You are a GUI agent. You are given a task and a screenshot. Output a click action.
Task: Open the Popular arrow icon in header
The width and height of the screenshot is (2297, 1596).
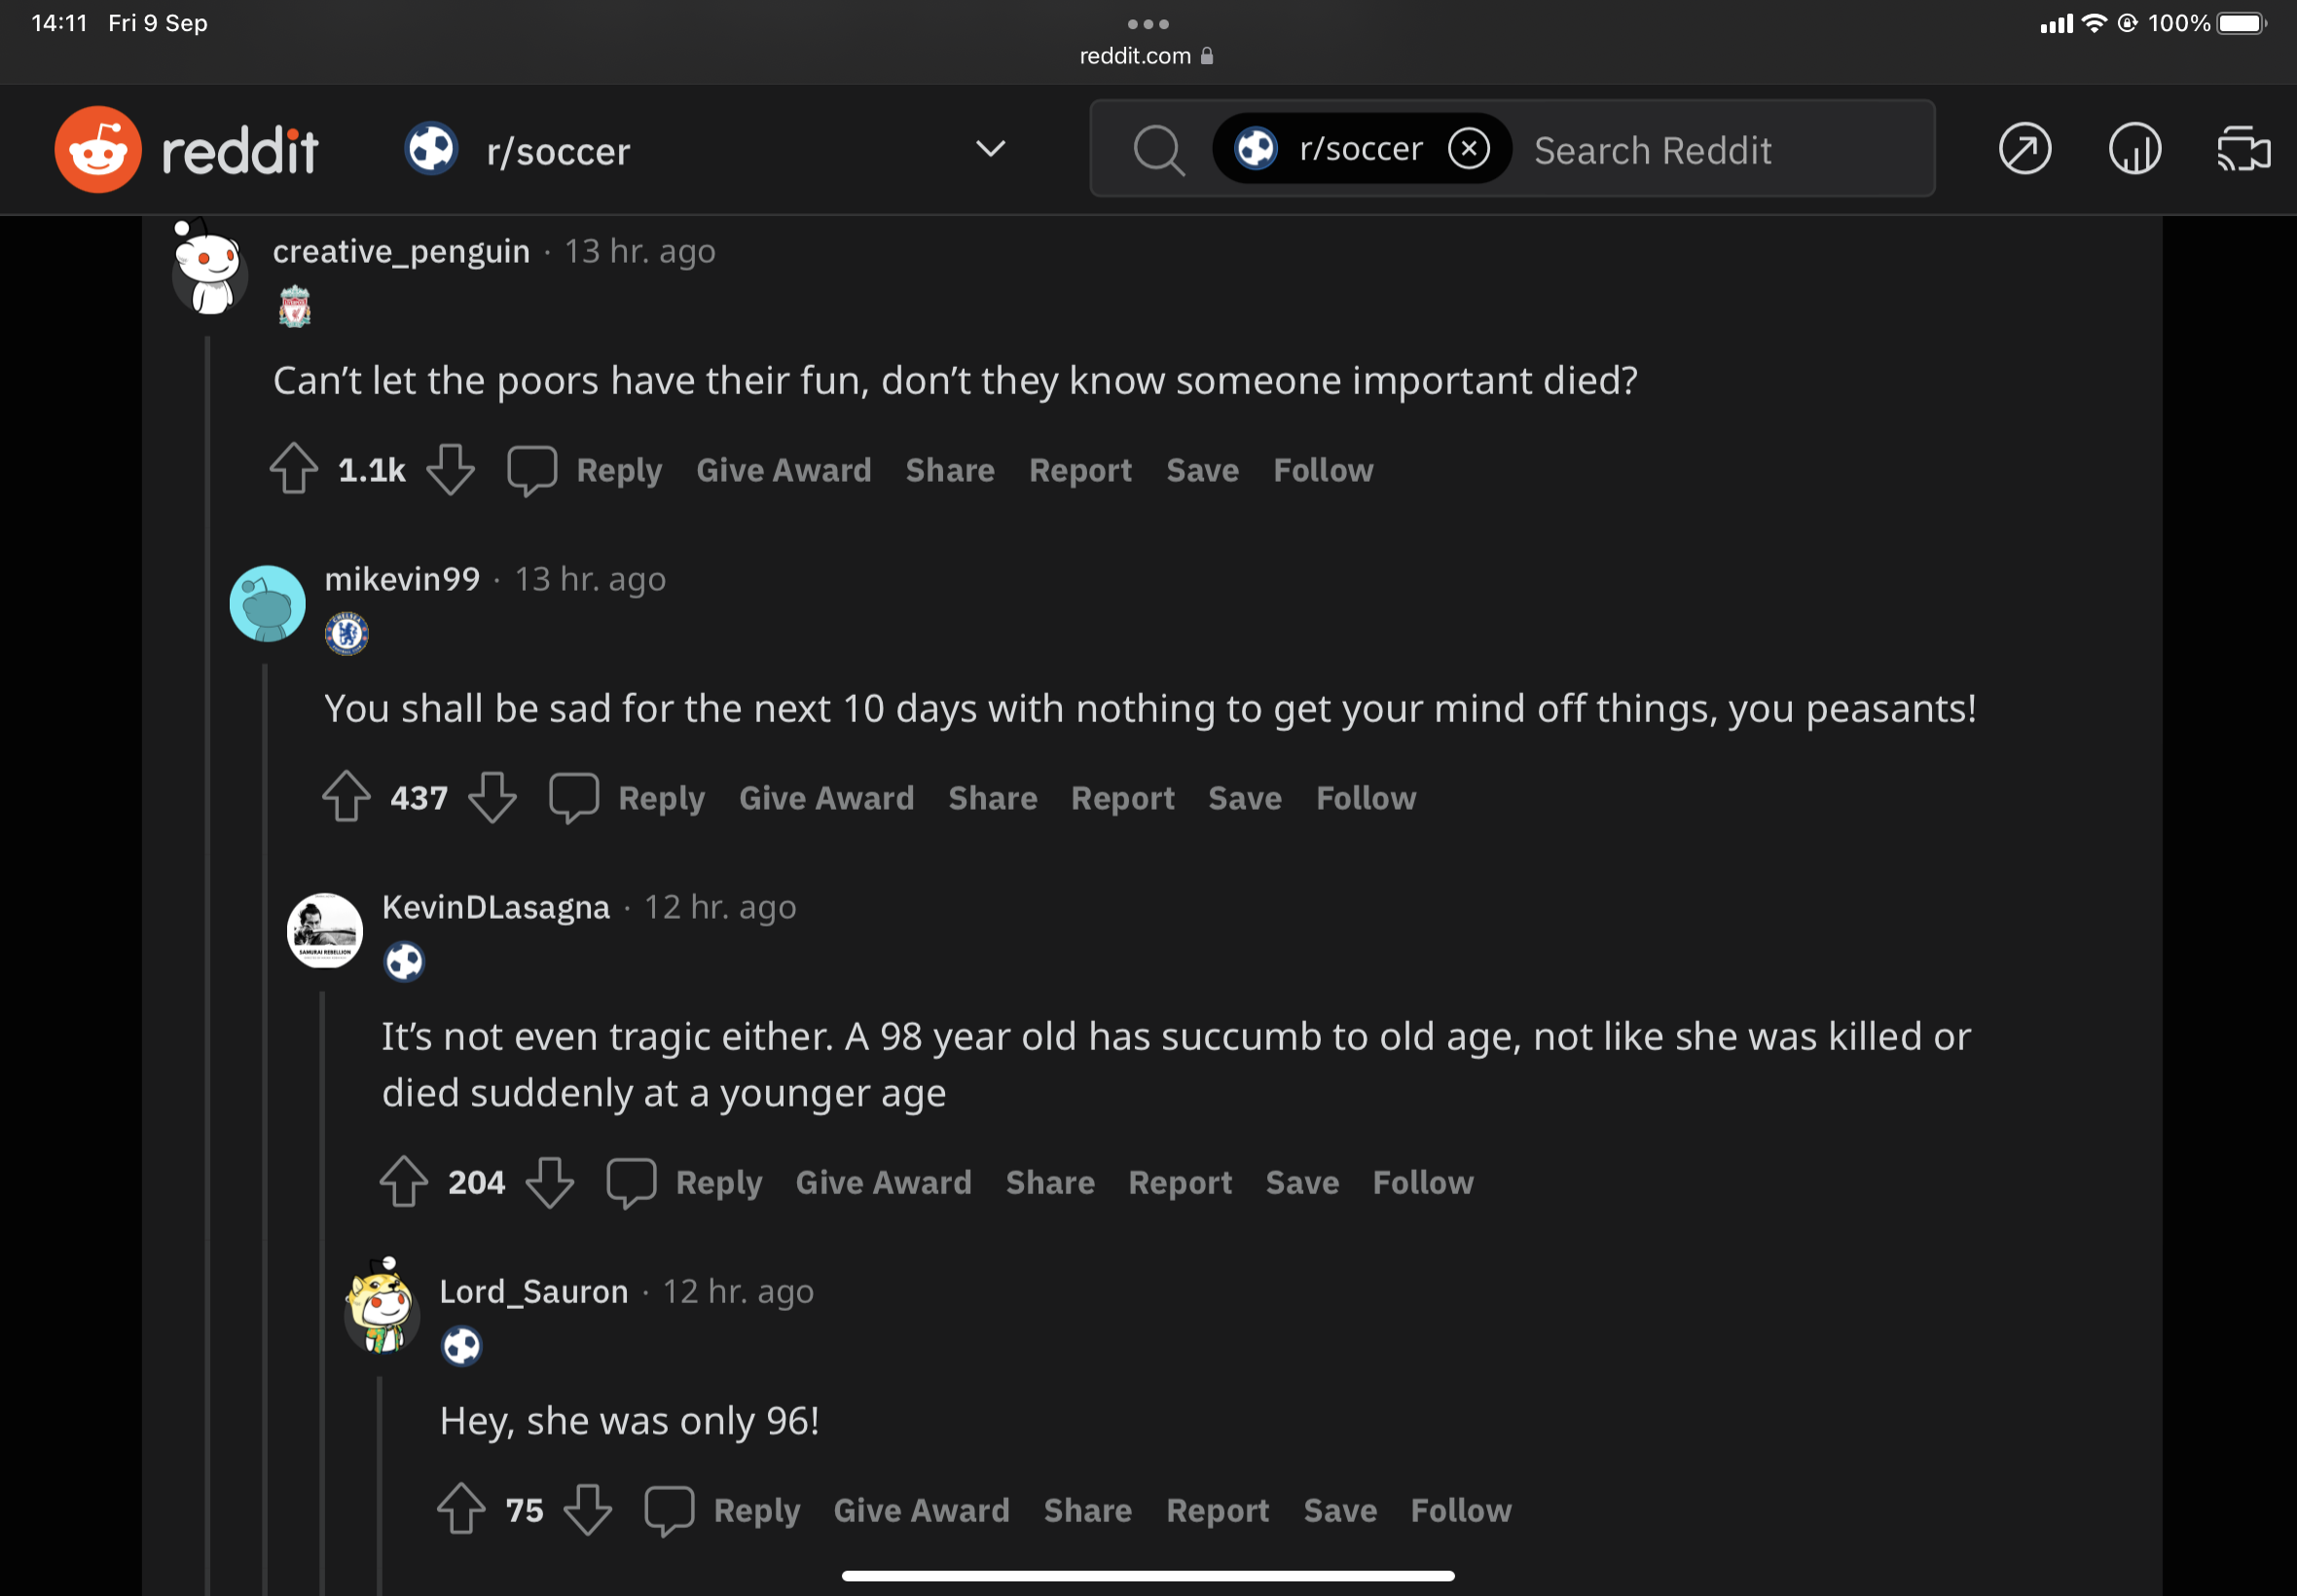tap(2024, 150)
